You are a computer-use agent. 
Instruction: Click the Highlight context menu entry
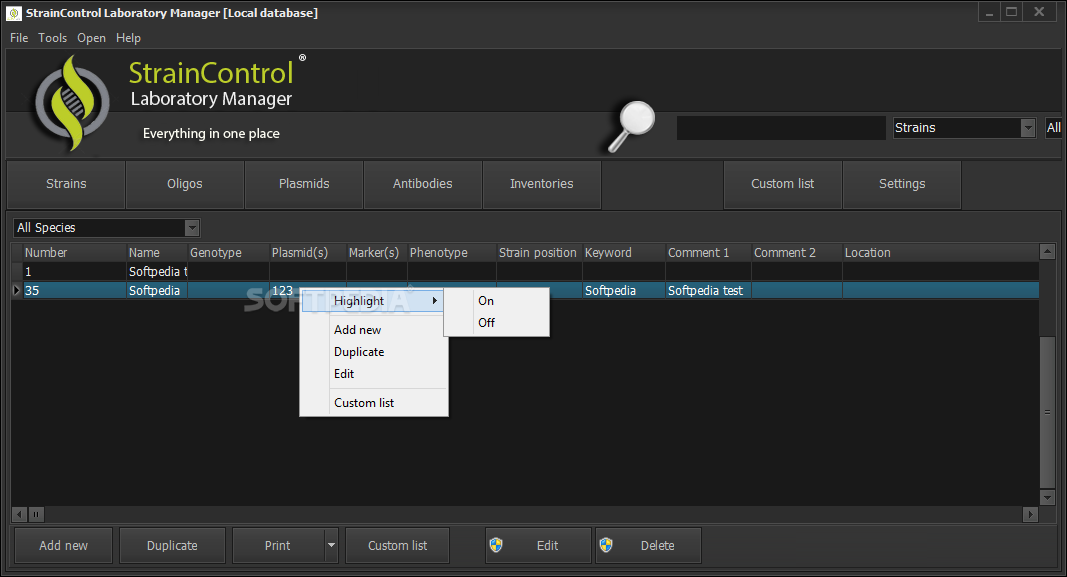(x=374, y=301)
